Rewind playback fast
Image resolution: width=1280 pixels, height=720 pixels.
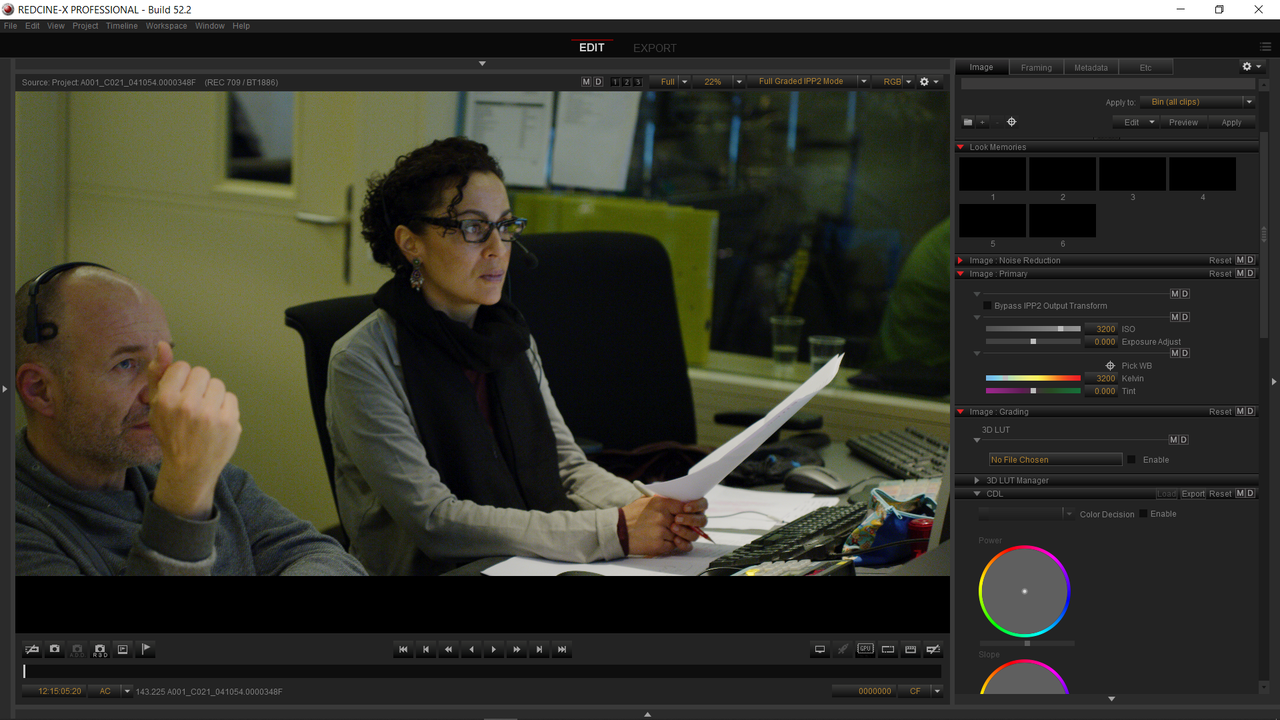[x=449, y=649]
